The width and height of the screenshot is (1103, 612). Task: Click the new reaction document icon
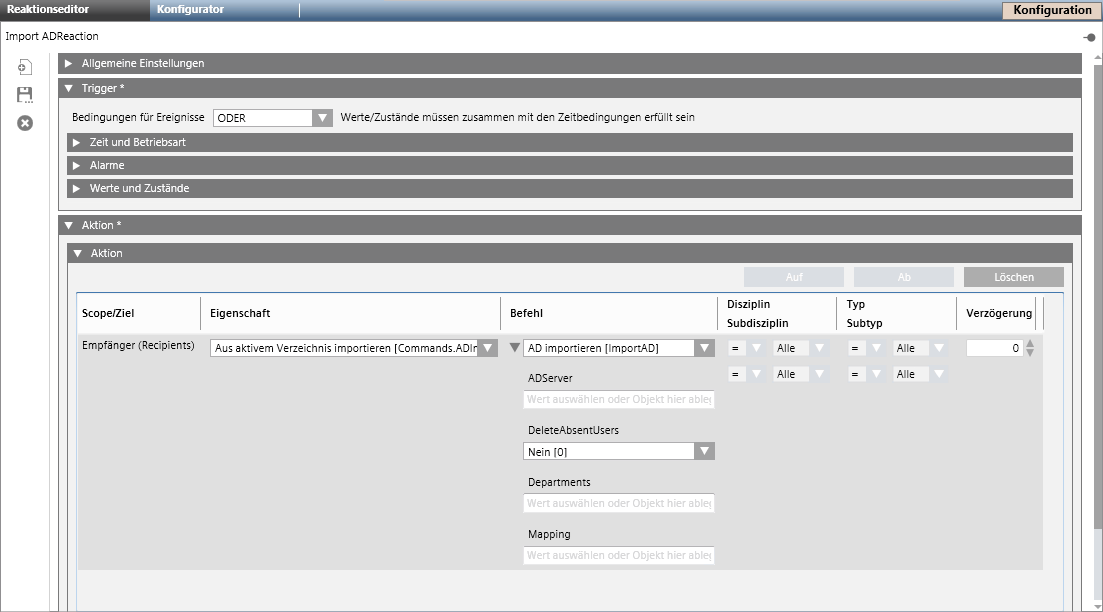[x=25, y=67]
